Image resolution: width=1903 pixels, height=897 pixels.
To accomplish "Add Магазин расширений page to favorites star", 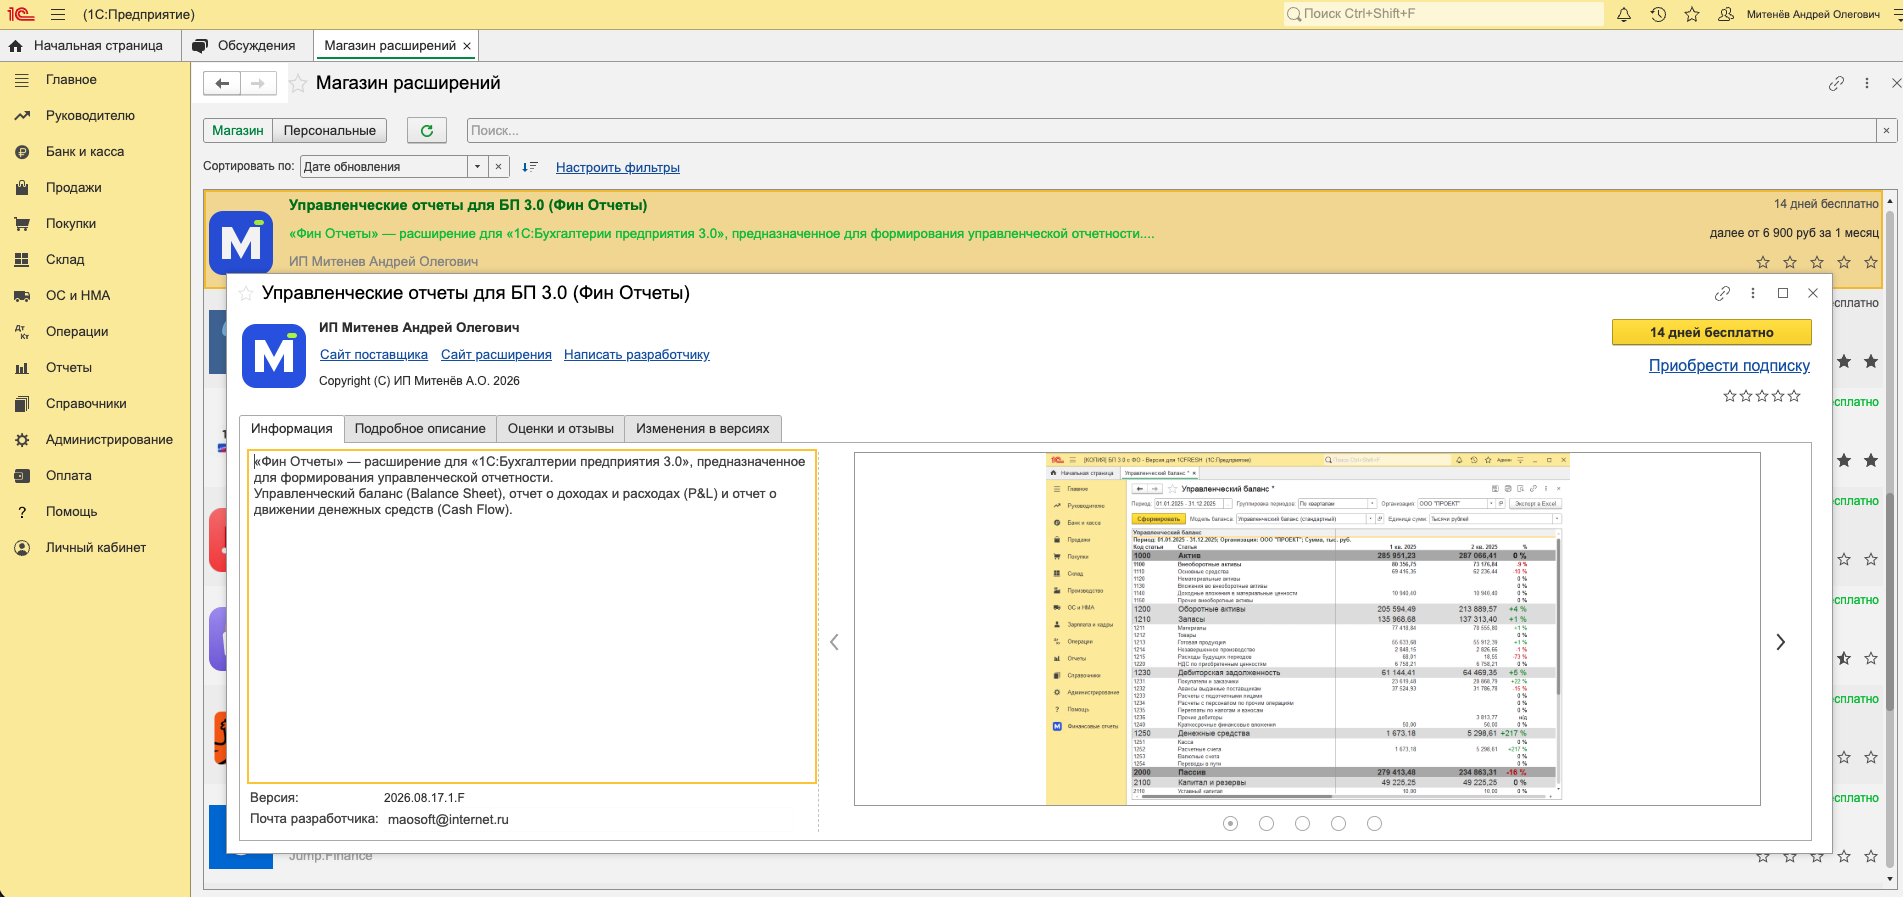I will click(298, 84).
